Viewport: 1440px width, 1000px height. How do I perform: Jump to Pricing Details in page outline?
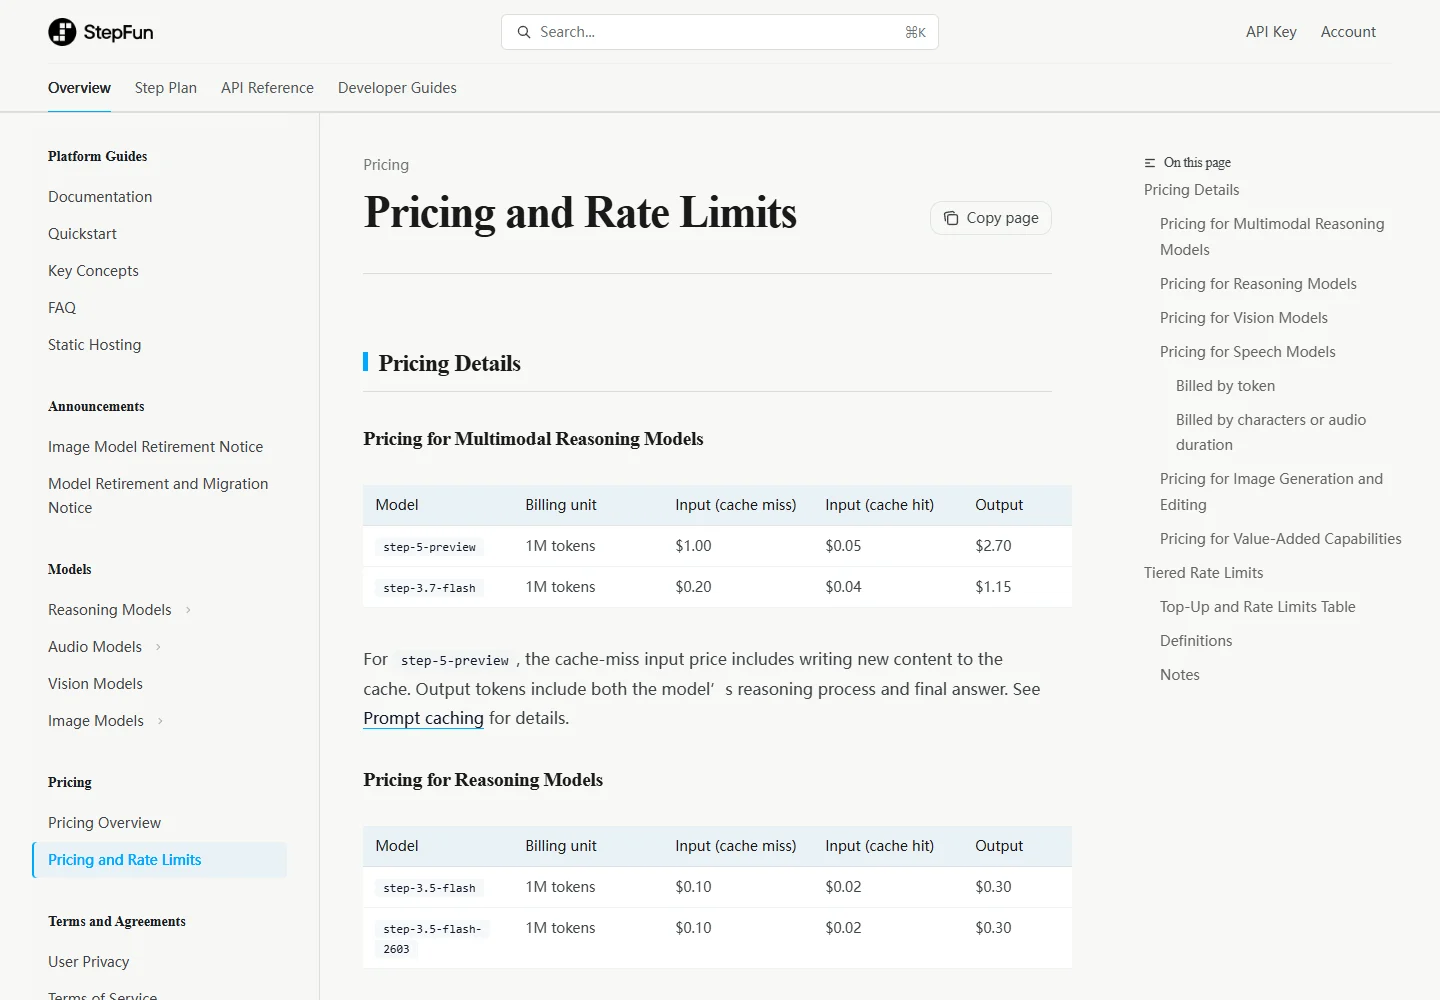1191,190
